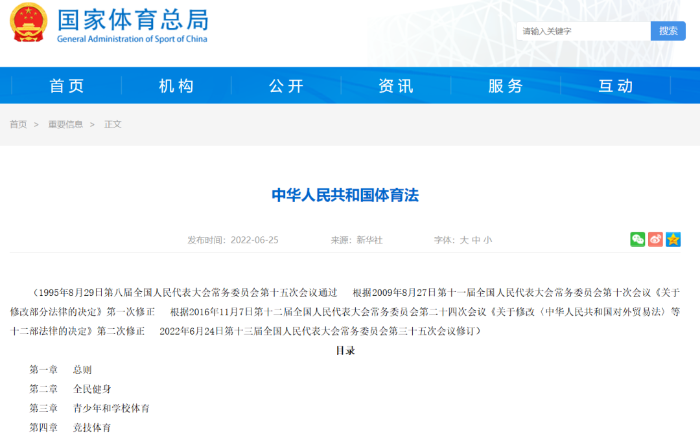The height and width of the screenshot is (437, 700).
Task: Click 重要信息 breadcrumb link
Action: coord(65,124)
